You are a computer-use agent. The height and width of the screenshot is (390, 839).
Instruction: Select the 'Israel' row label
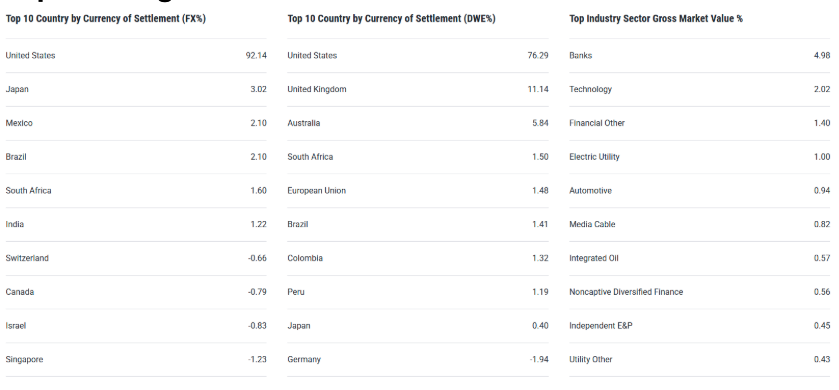click(x=16, y=326)
